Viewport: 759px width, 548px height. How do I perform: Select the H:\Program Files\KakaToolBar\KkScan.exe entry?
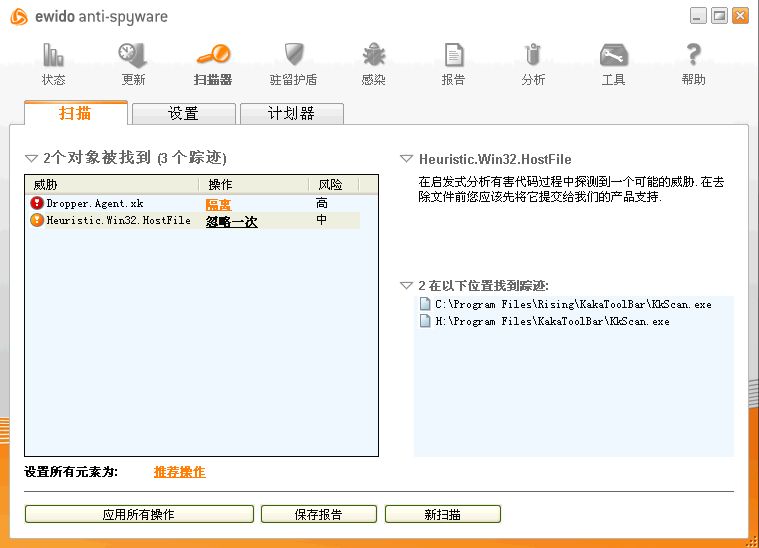click(x=552, y=321)
